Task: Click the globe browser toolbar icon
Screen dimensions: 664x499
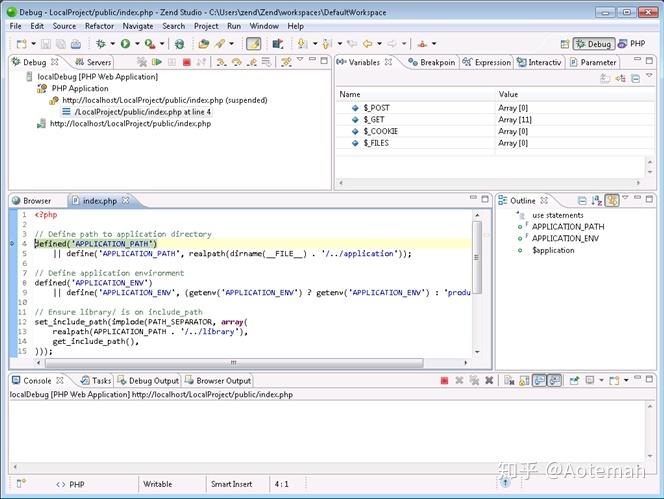Action: [x=180, y=44]
